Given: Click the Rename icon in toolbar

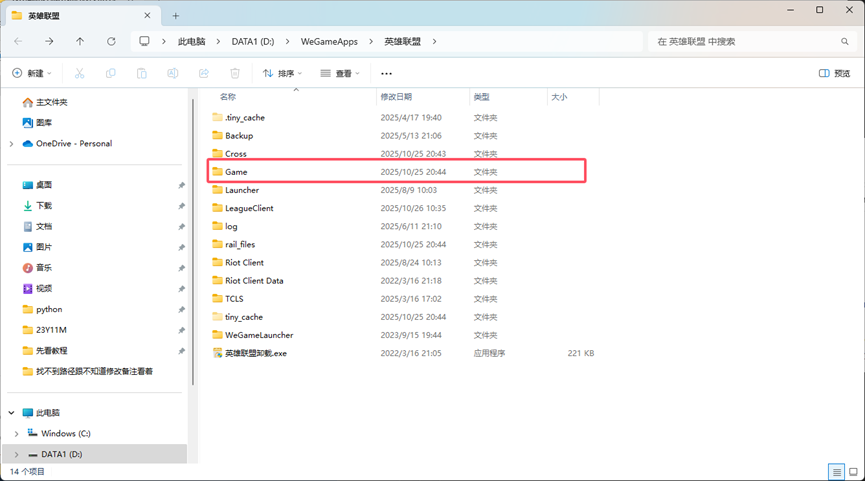Looking at the screenshot, I should click(173, 73).
